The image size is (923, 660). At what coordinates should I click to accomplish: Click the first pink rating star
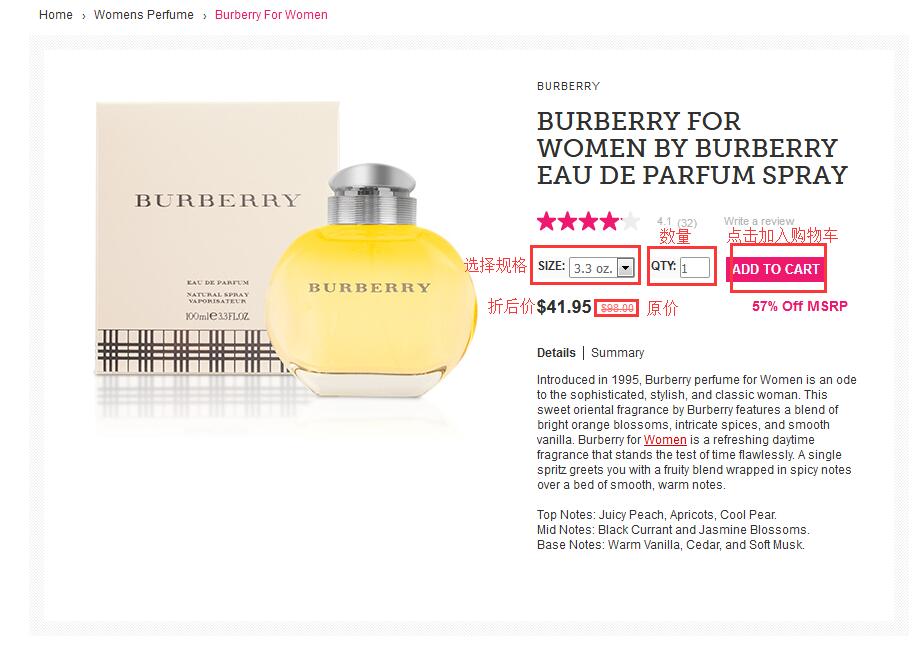[x=547, y=221]
